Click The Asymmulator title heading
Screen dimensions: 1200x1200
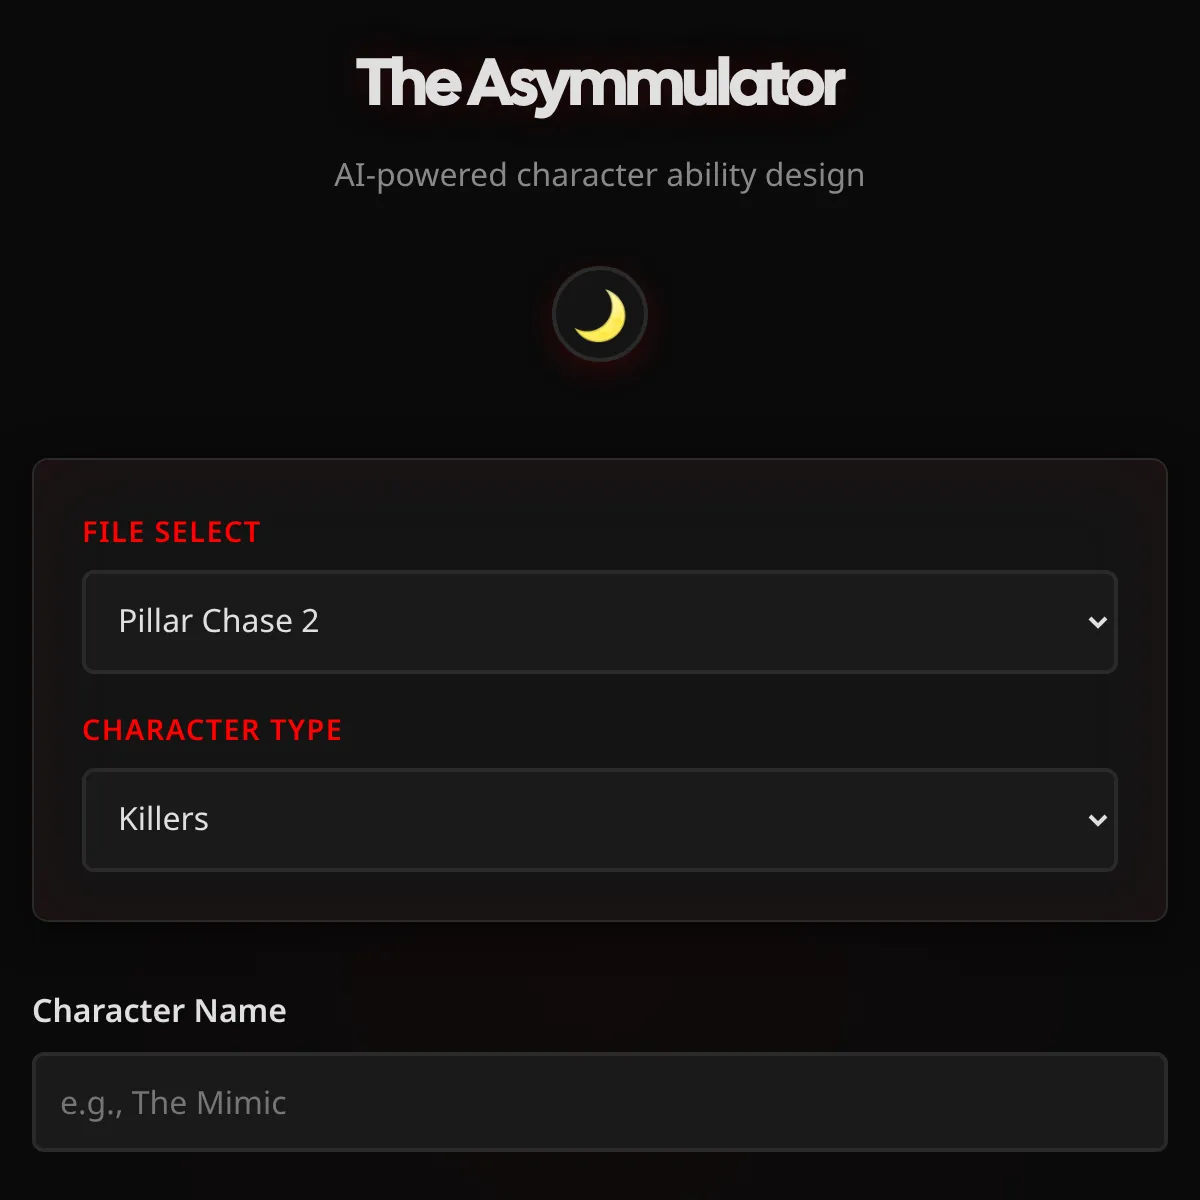point(600,83)
